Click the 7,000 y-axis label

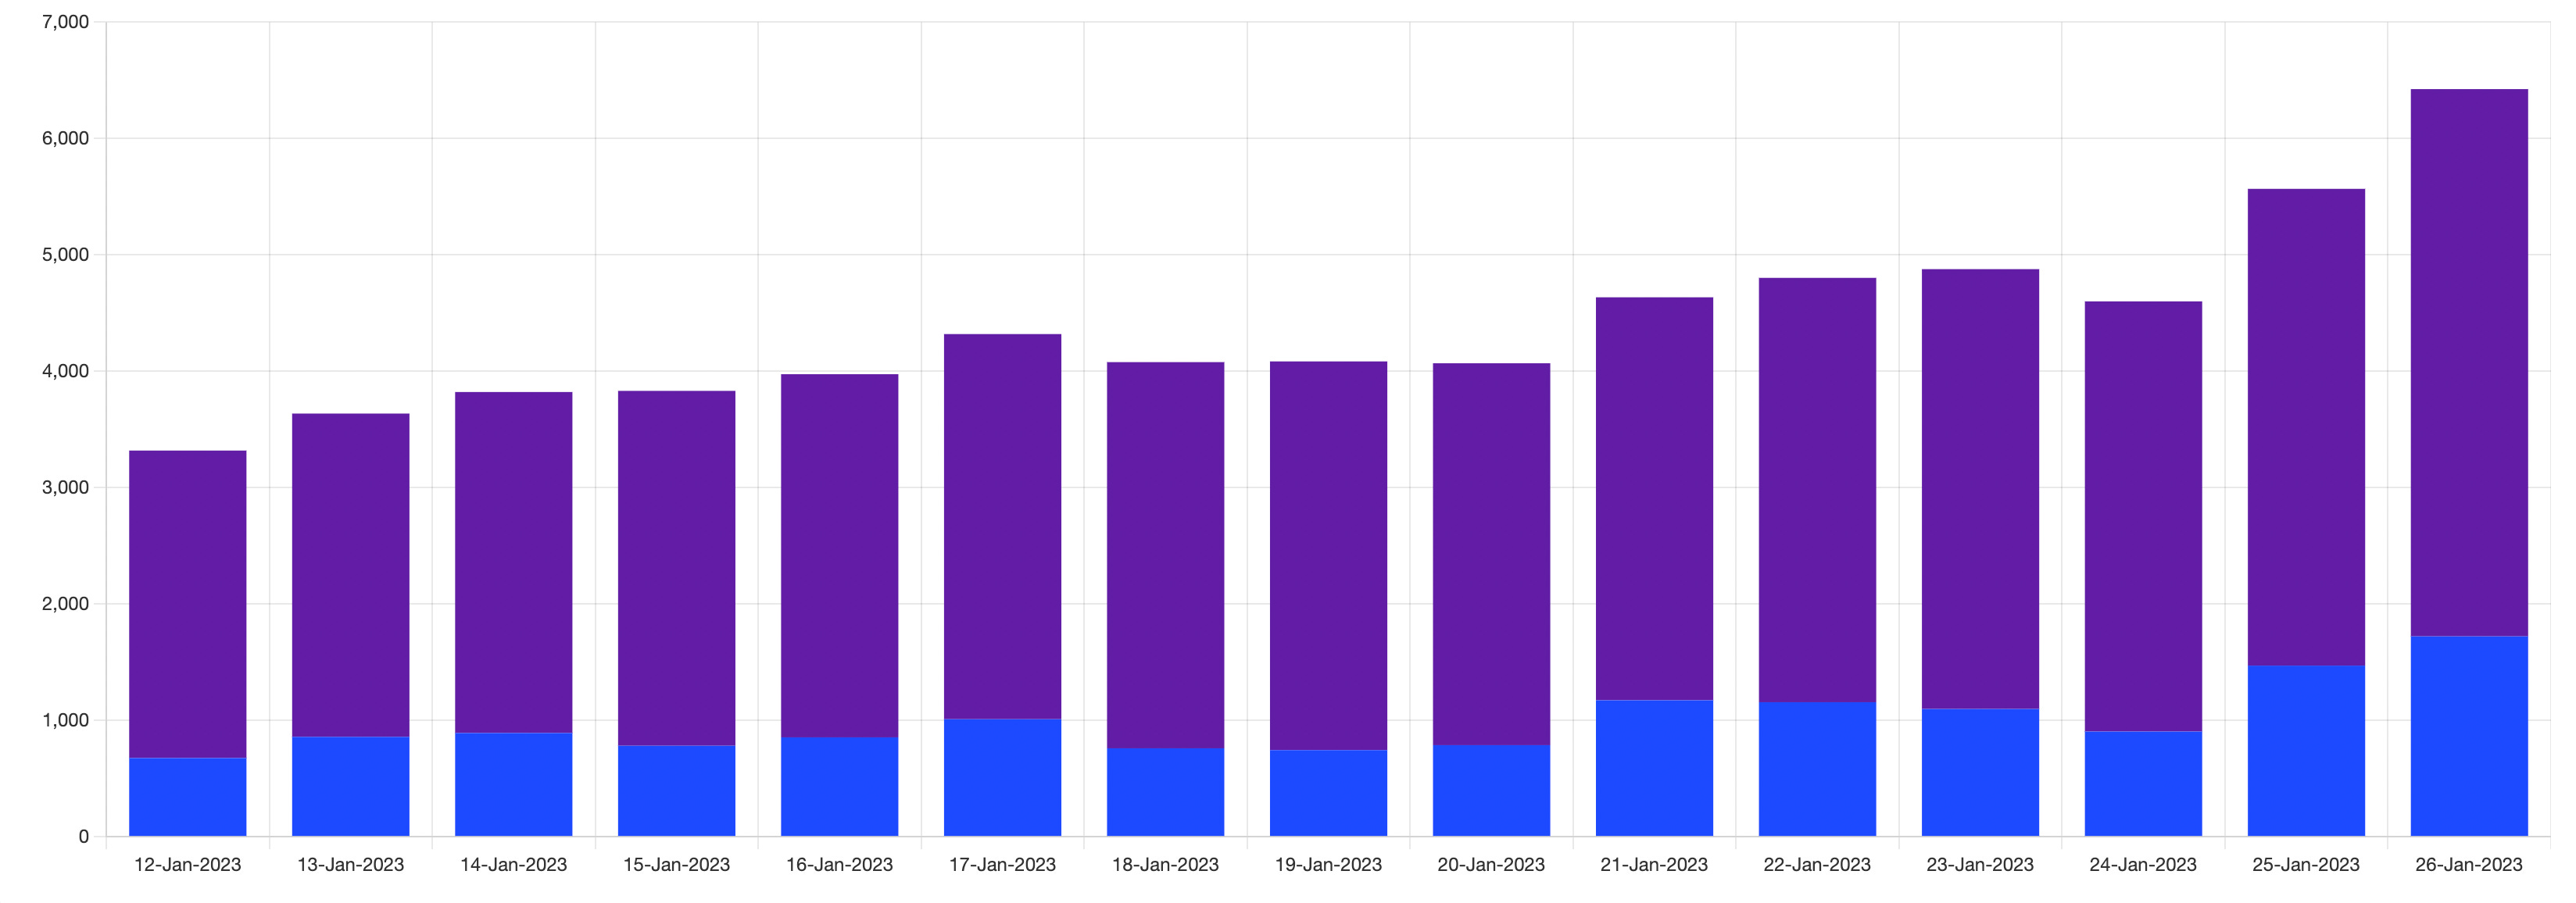point(65,22)
